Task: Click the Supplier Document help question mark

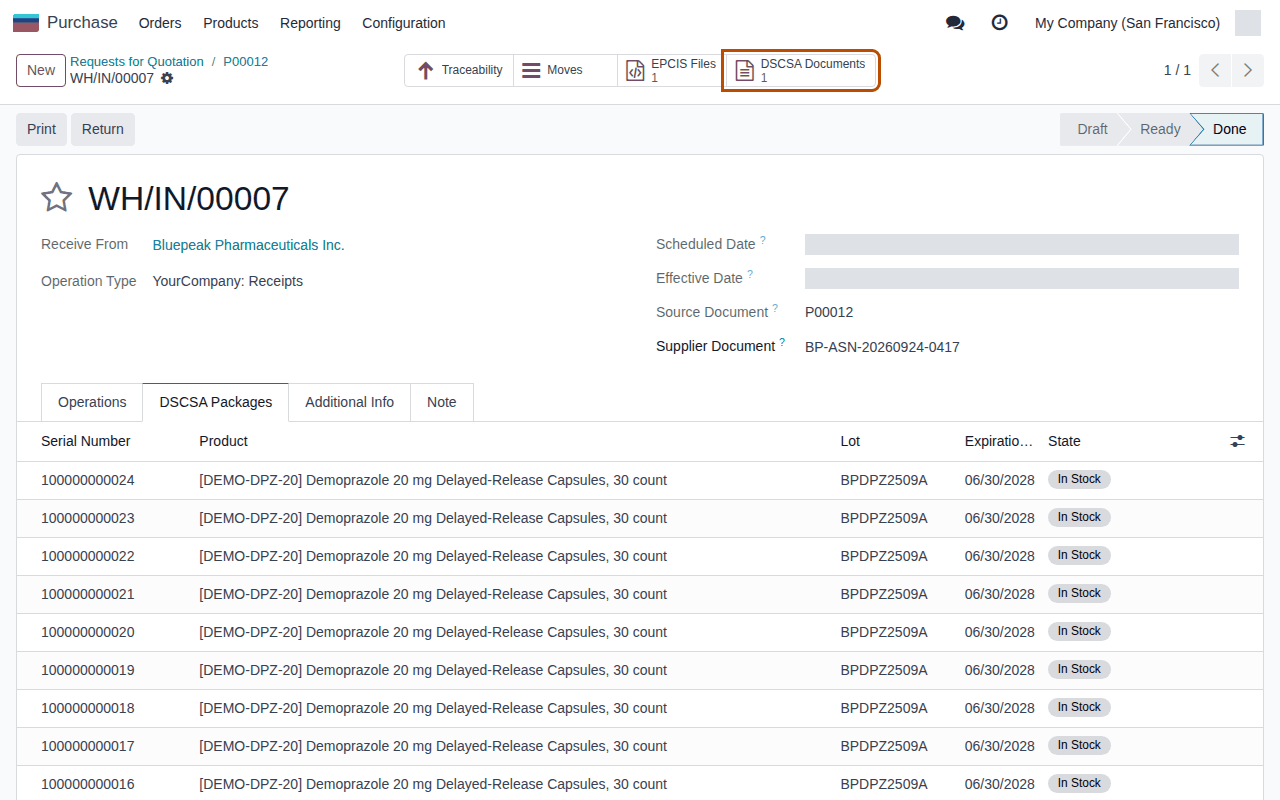Action: pyautogui.click(x=782, y=342)
